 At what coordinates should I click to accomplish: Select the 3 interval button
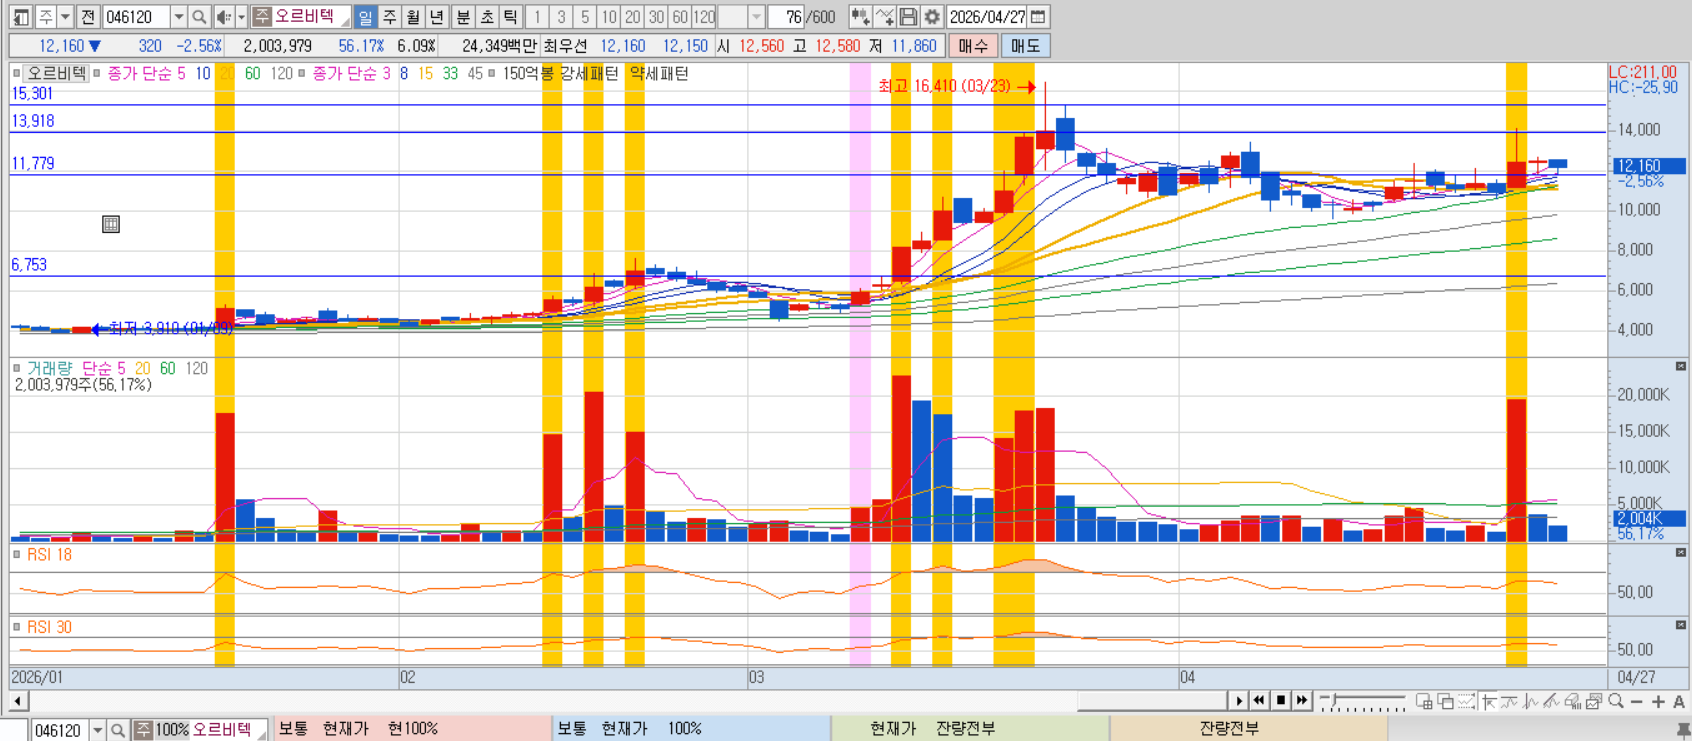(561, 17)
